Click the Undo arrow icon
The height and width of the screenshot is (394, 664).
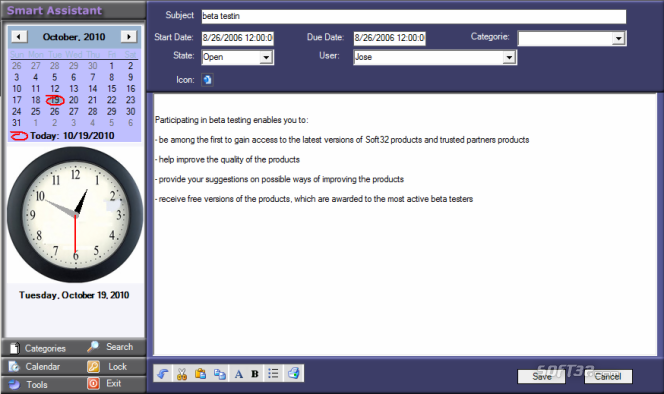(163, 374)
